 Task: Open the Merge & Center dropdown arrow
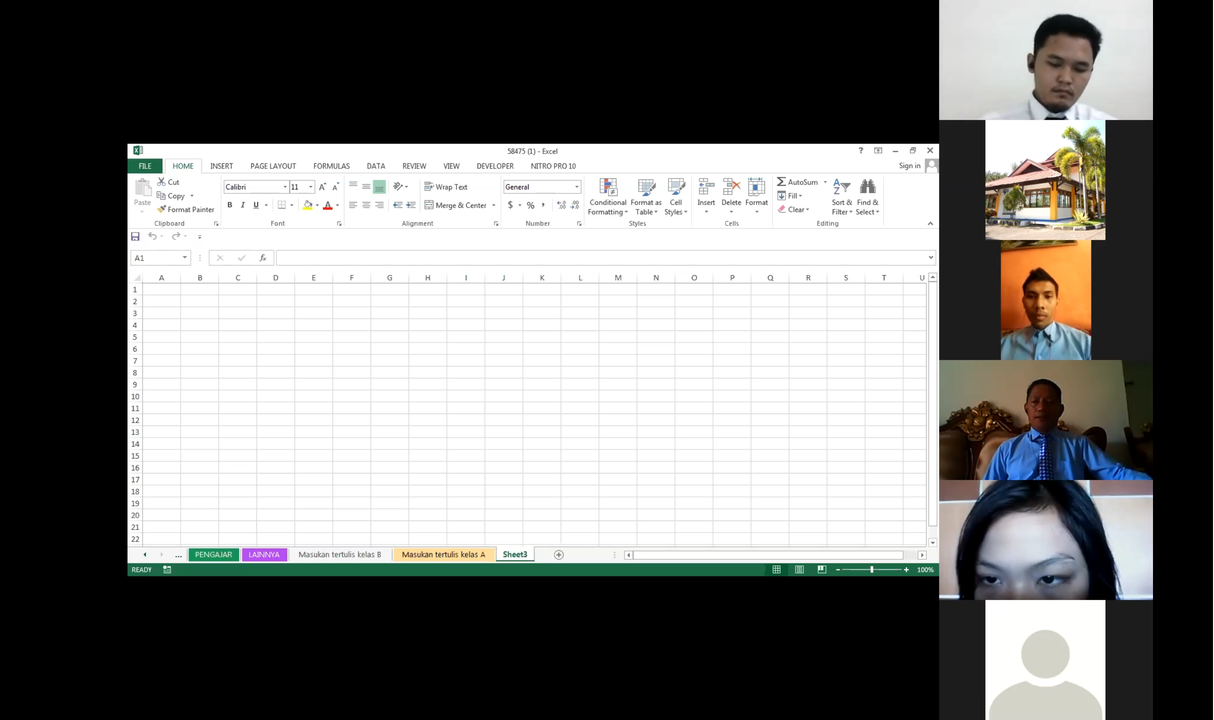click(x=494, y=205)
